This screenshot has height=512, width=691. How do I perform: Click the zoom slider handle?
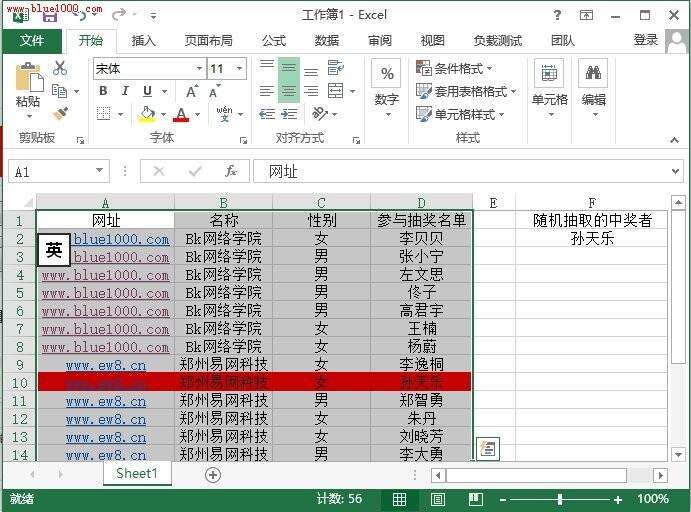560,499
